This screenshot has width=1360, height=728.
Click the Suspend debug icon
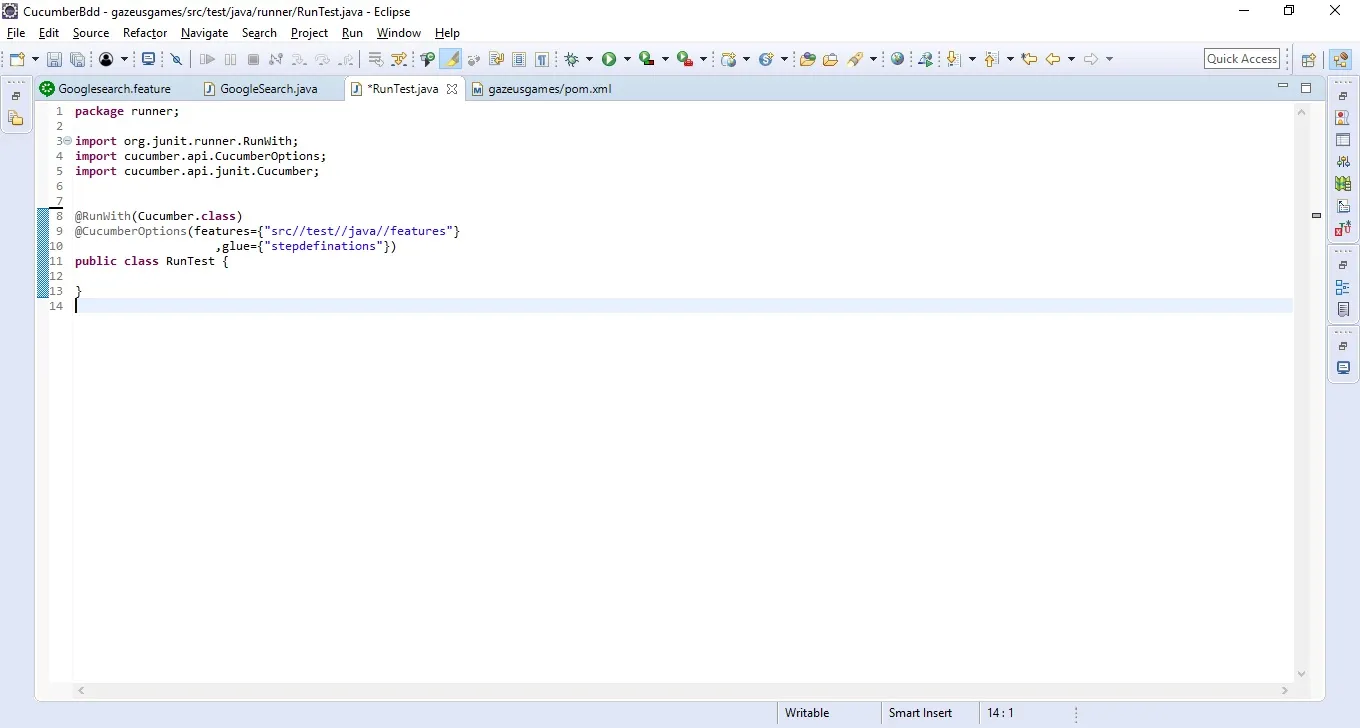tap(230, 59)
